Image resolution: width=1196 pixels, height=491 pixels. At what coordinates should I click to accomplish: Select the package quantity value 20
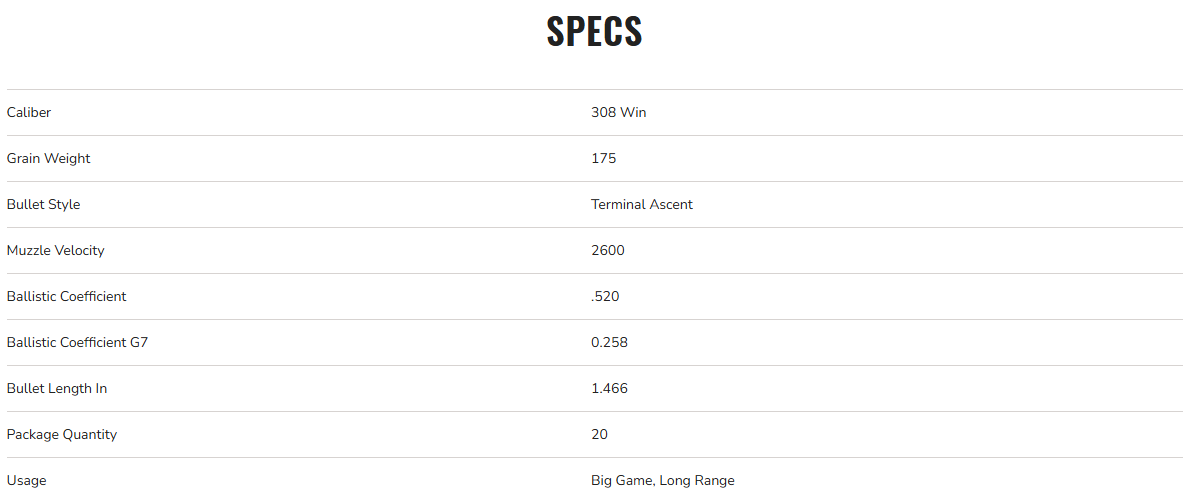pyautogui.click(x=599, y=434)
